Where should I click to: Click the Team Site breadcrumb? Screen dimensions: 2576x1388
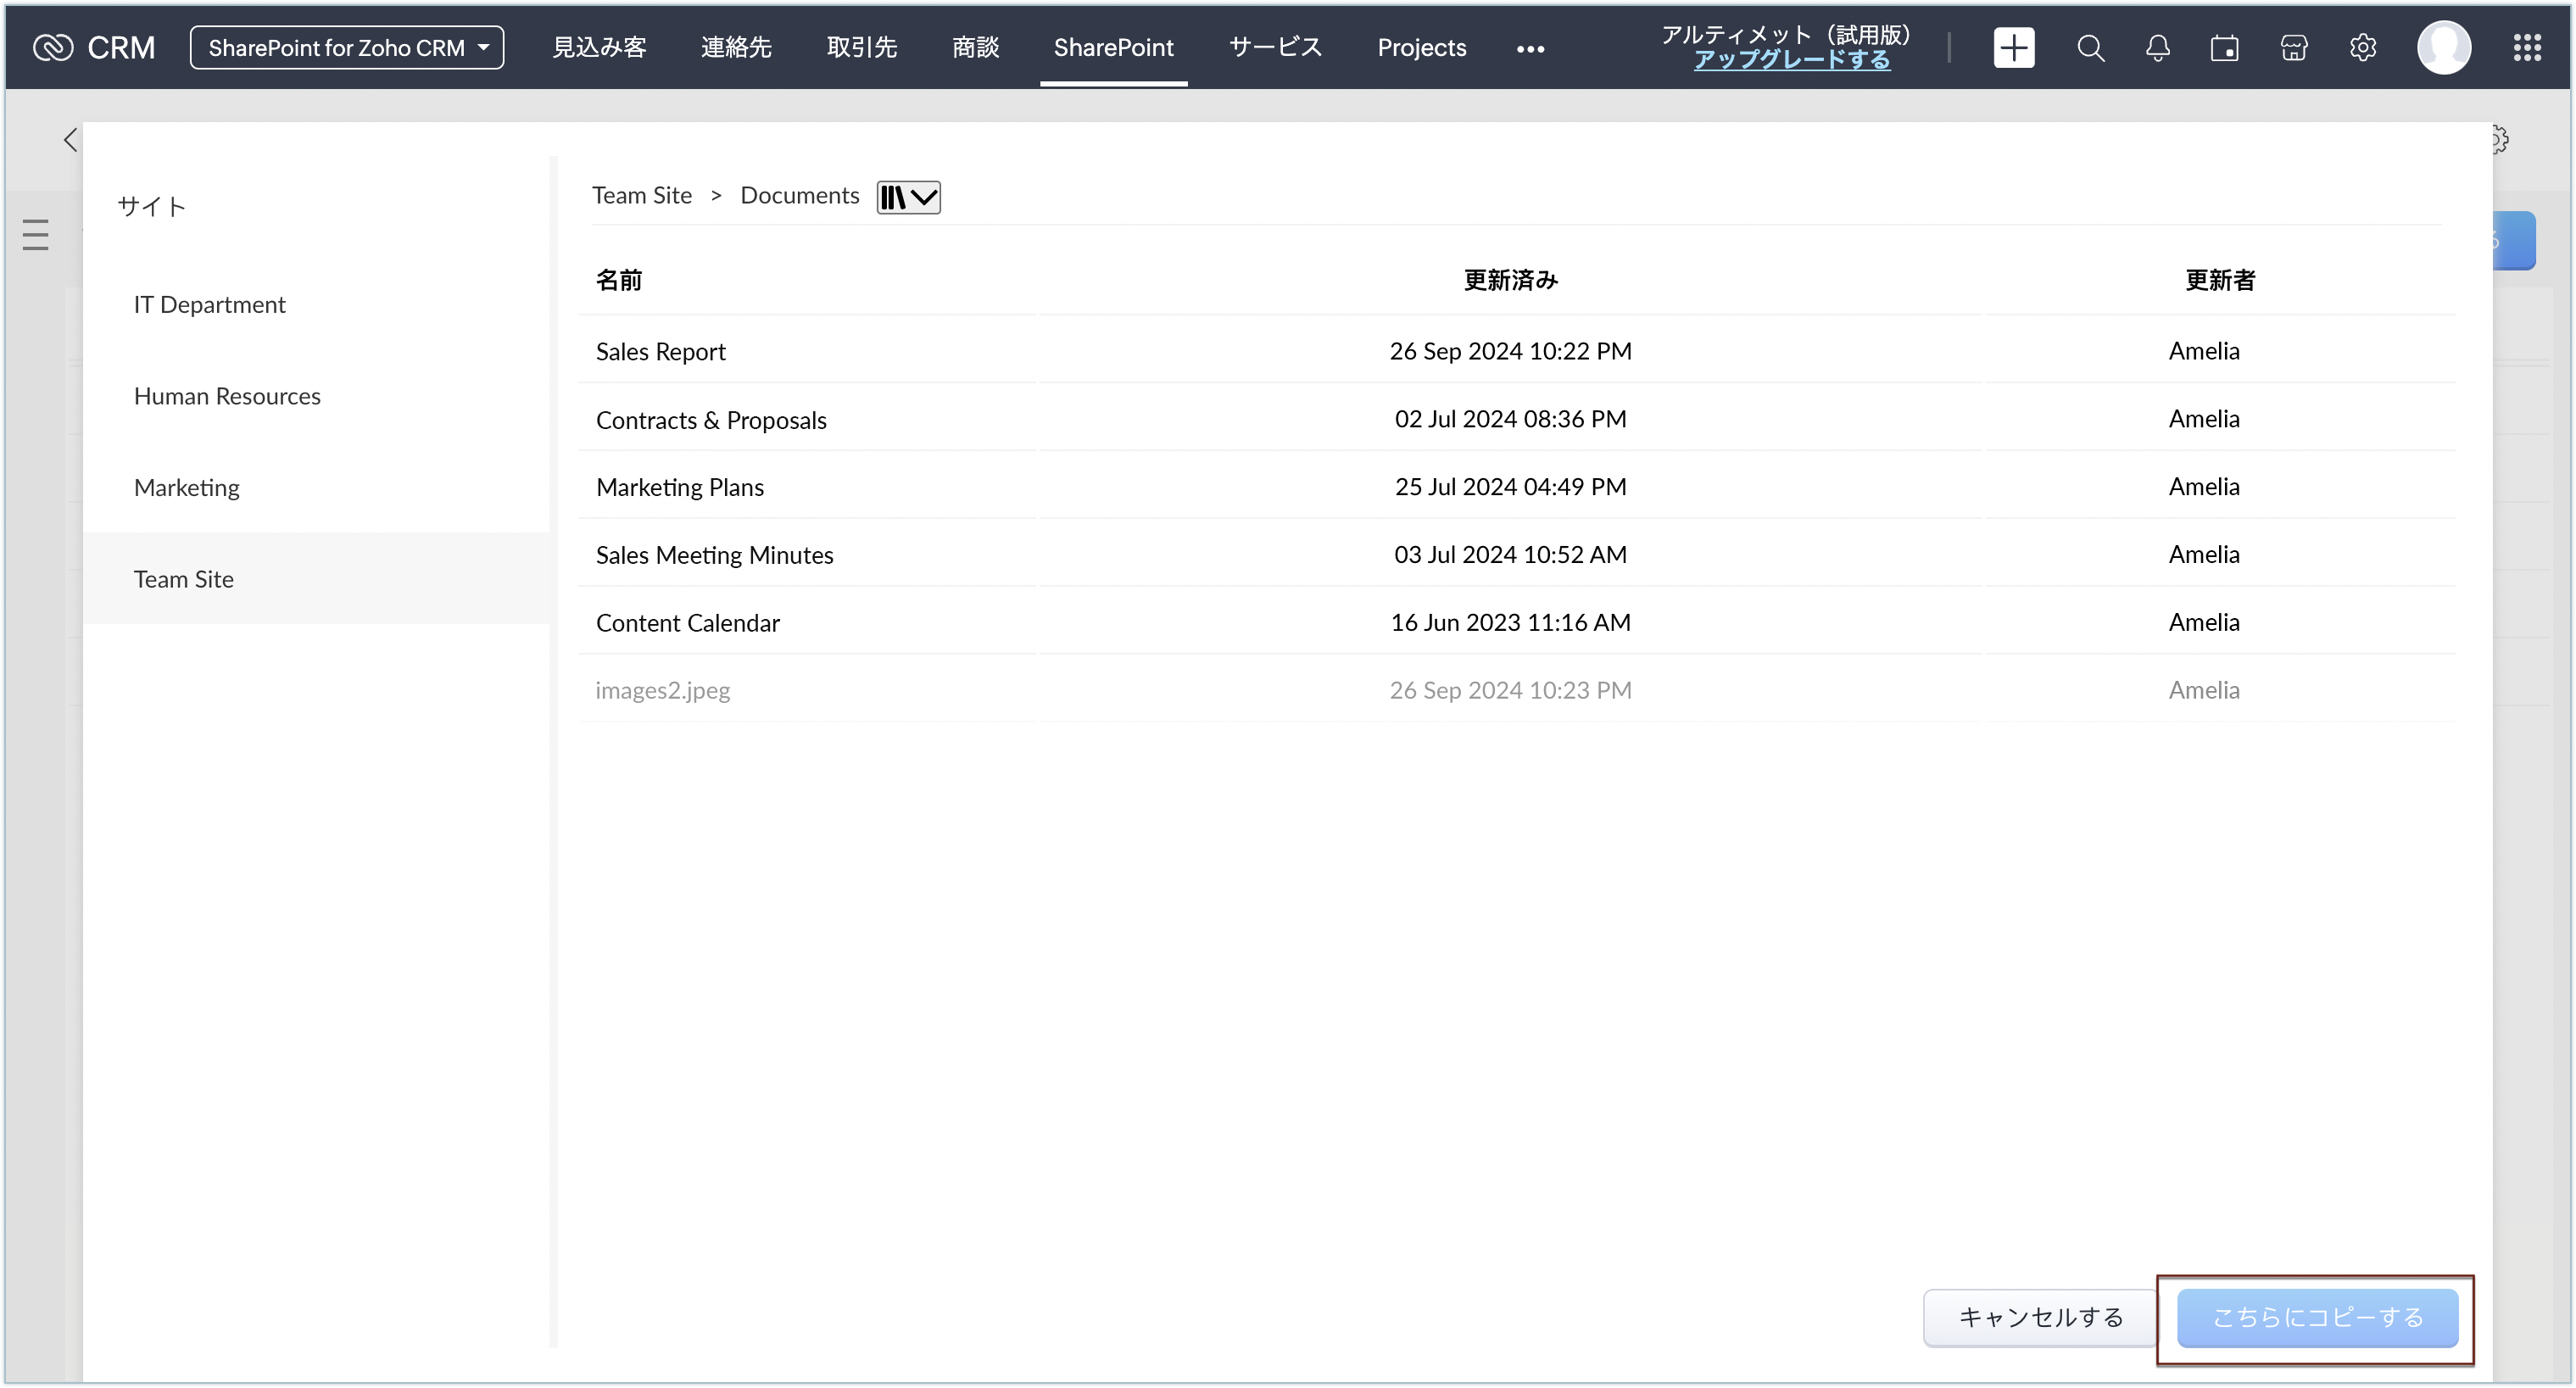point(641,195)
